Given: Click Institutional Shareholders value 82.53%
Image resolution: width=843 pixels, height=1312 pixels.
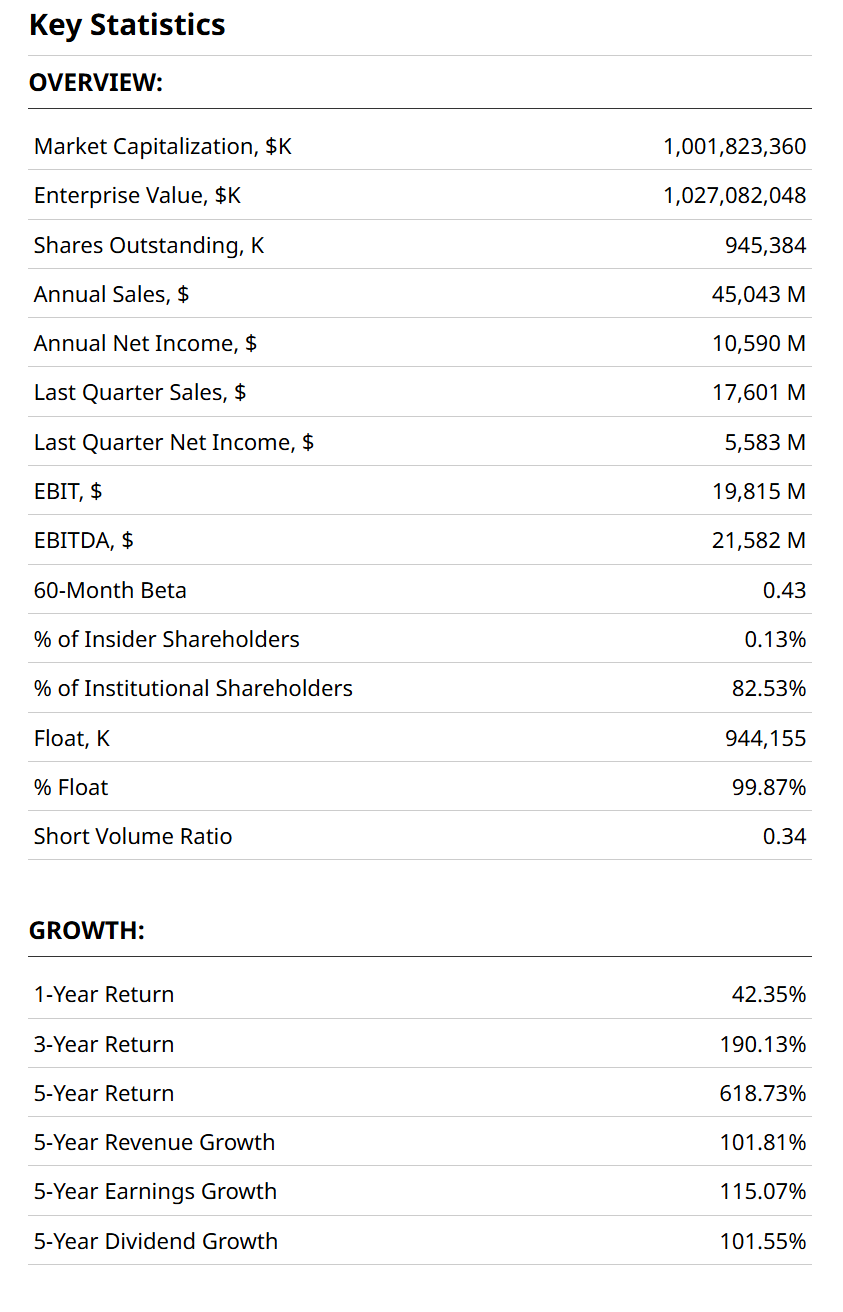Looking at the screenshot, I should (768, 688).
